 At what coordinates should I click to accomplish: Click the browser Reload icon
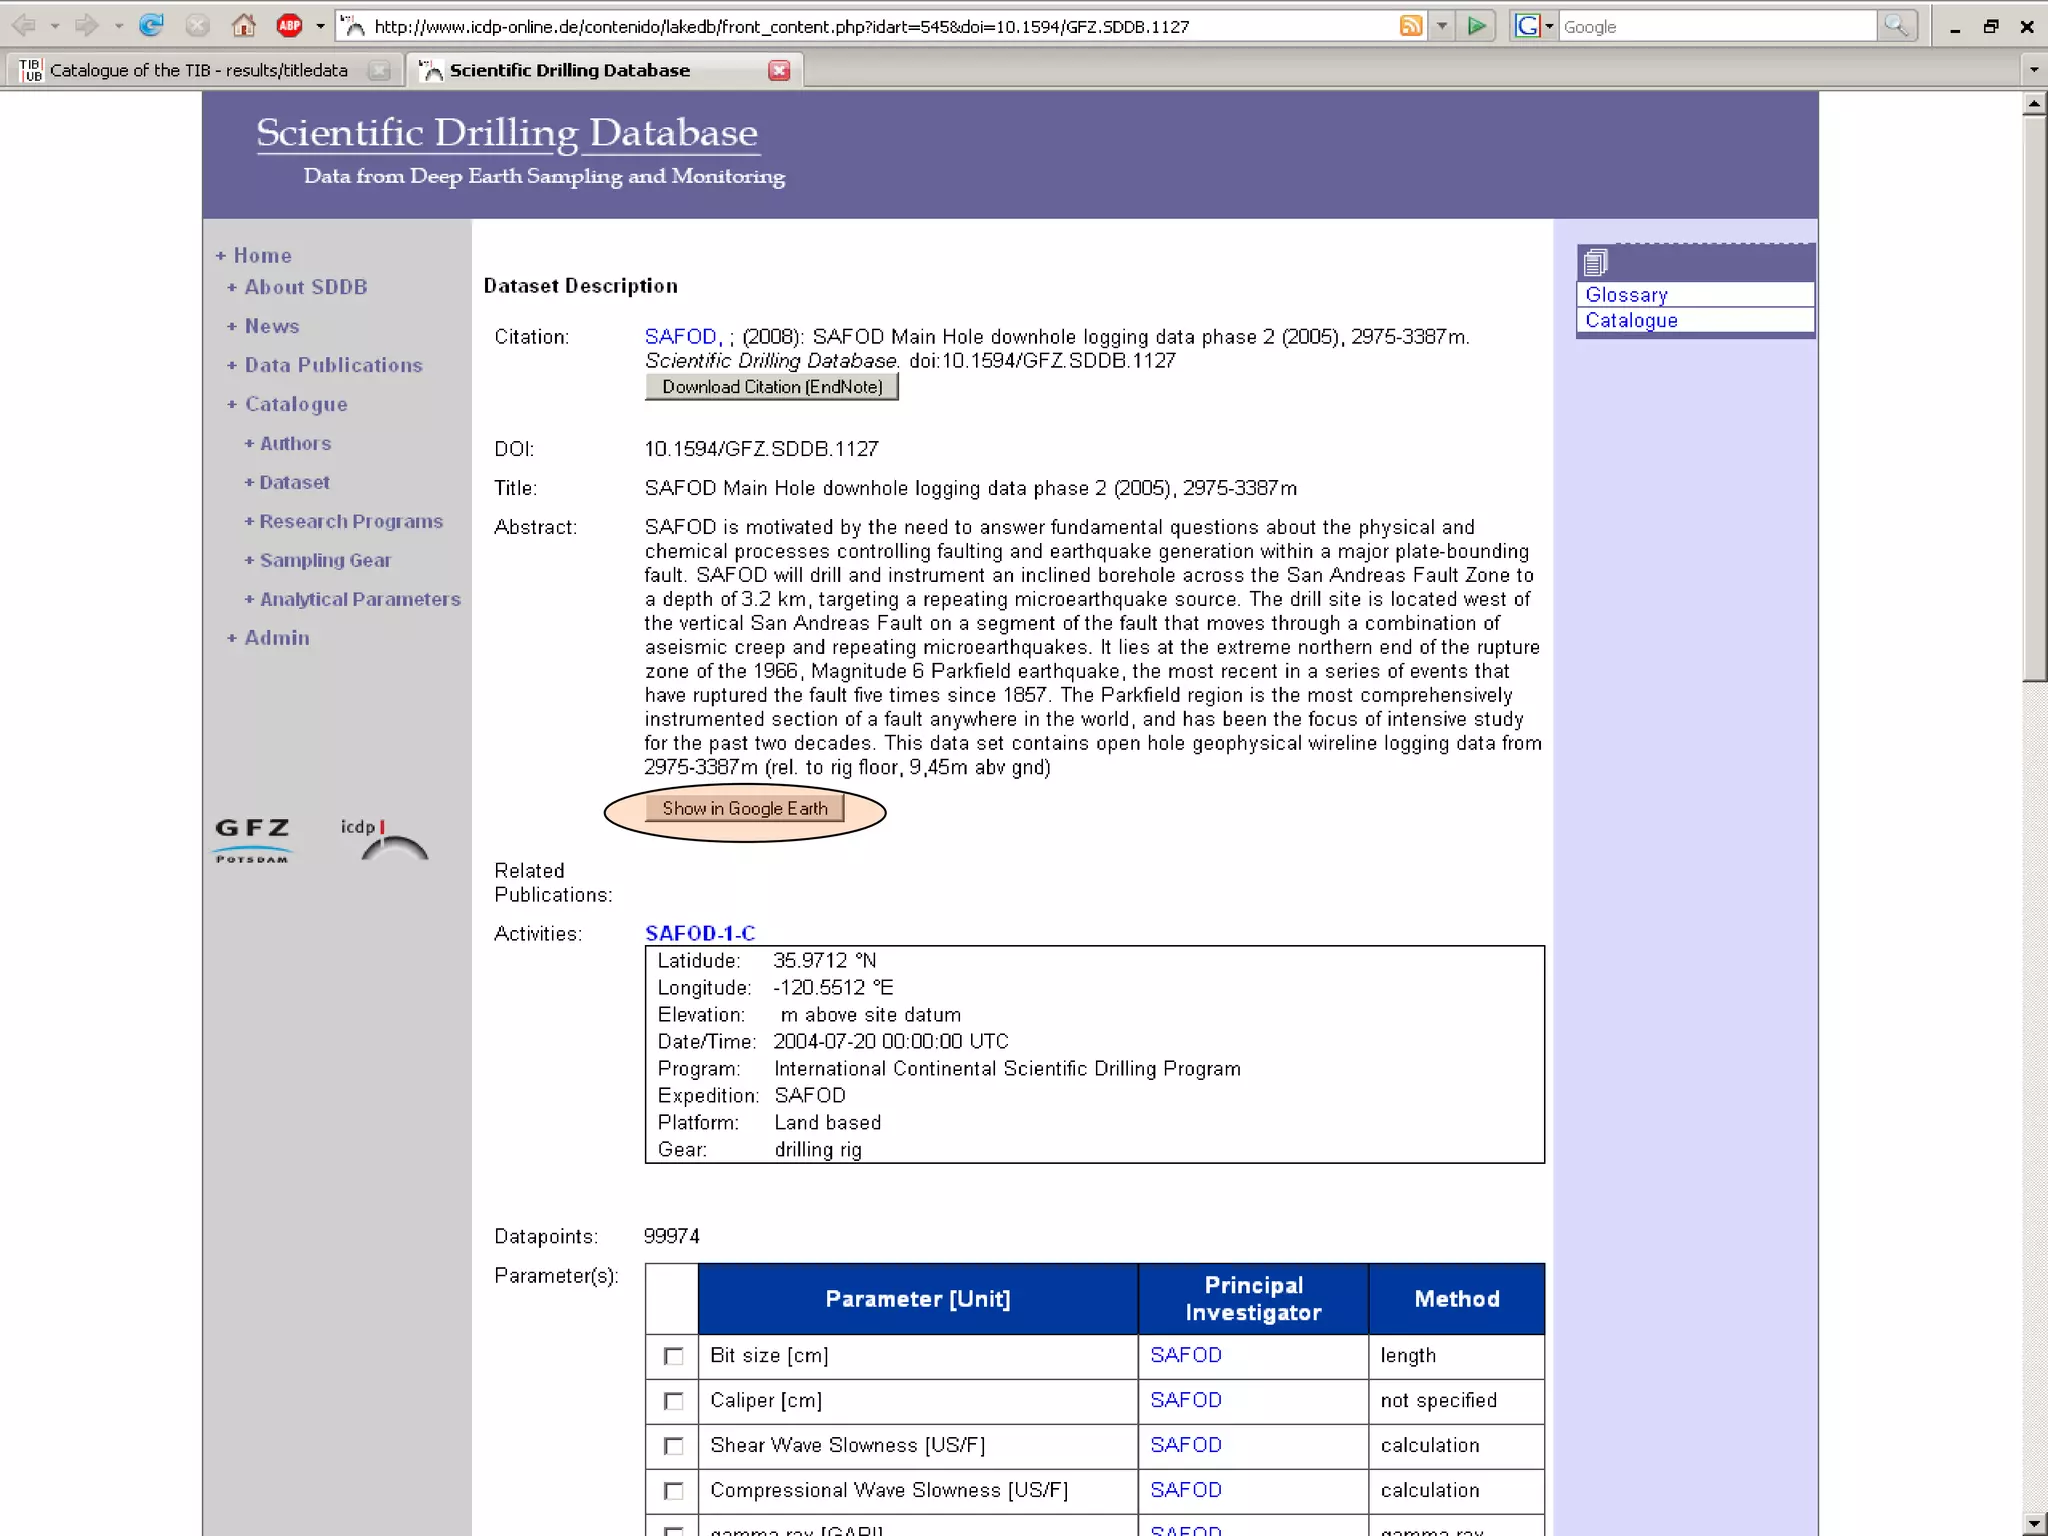coord(151,26)
